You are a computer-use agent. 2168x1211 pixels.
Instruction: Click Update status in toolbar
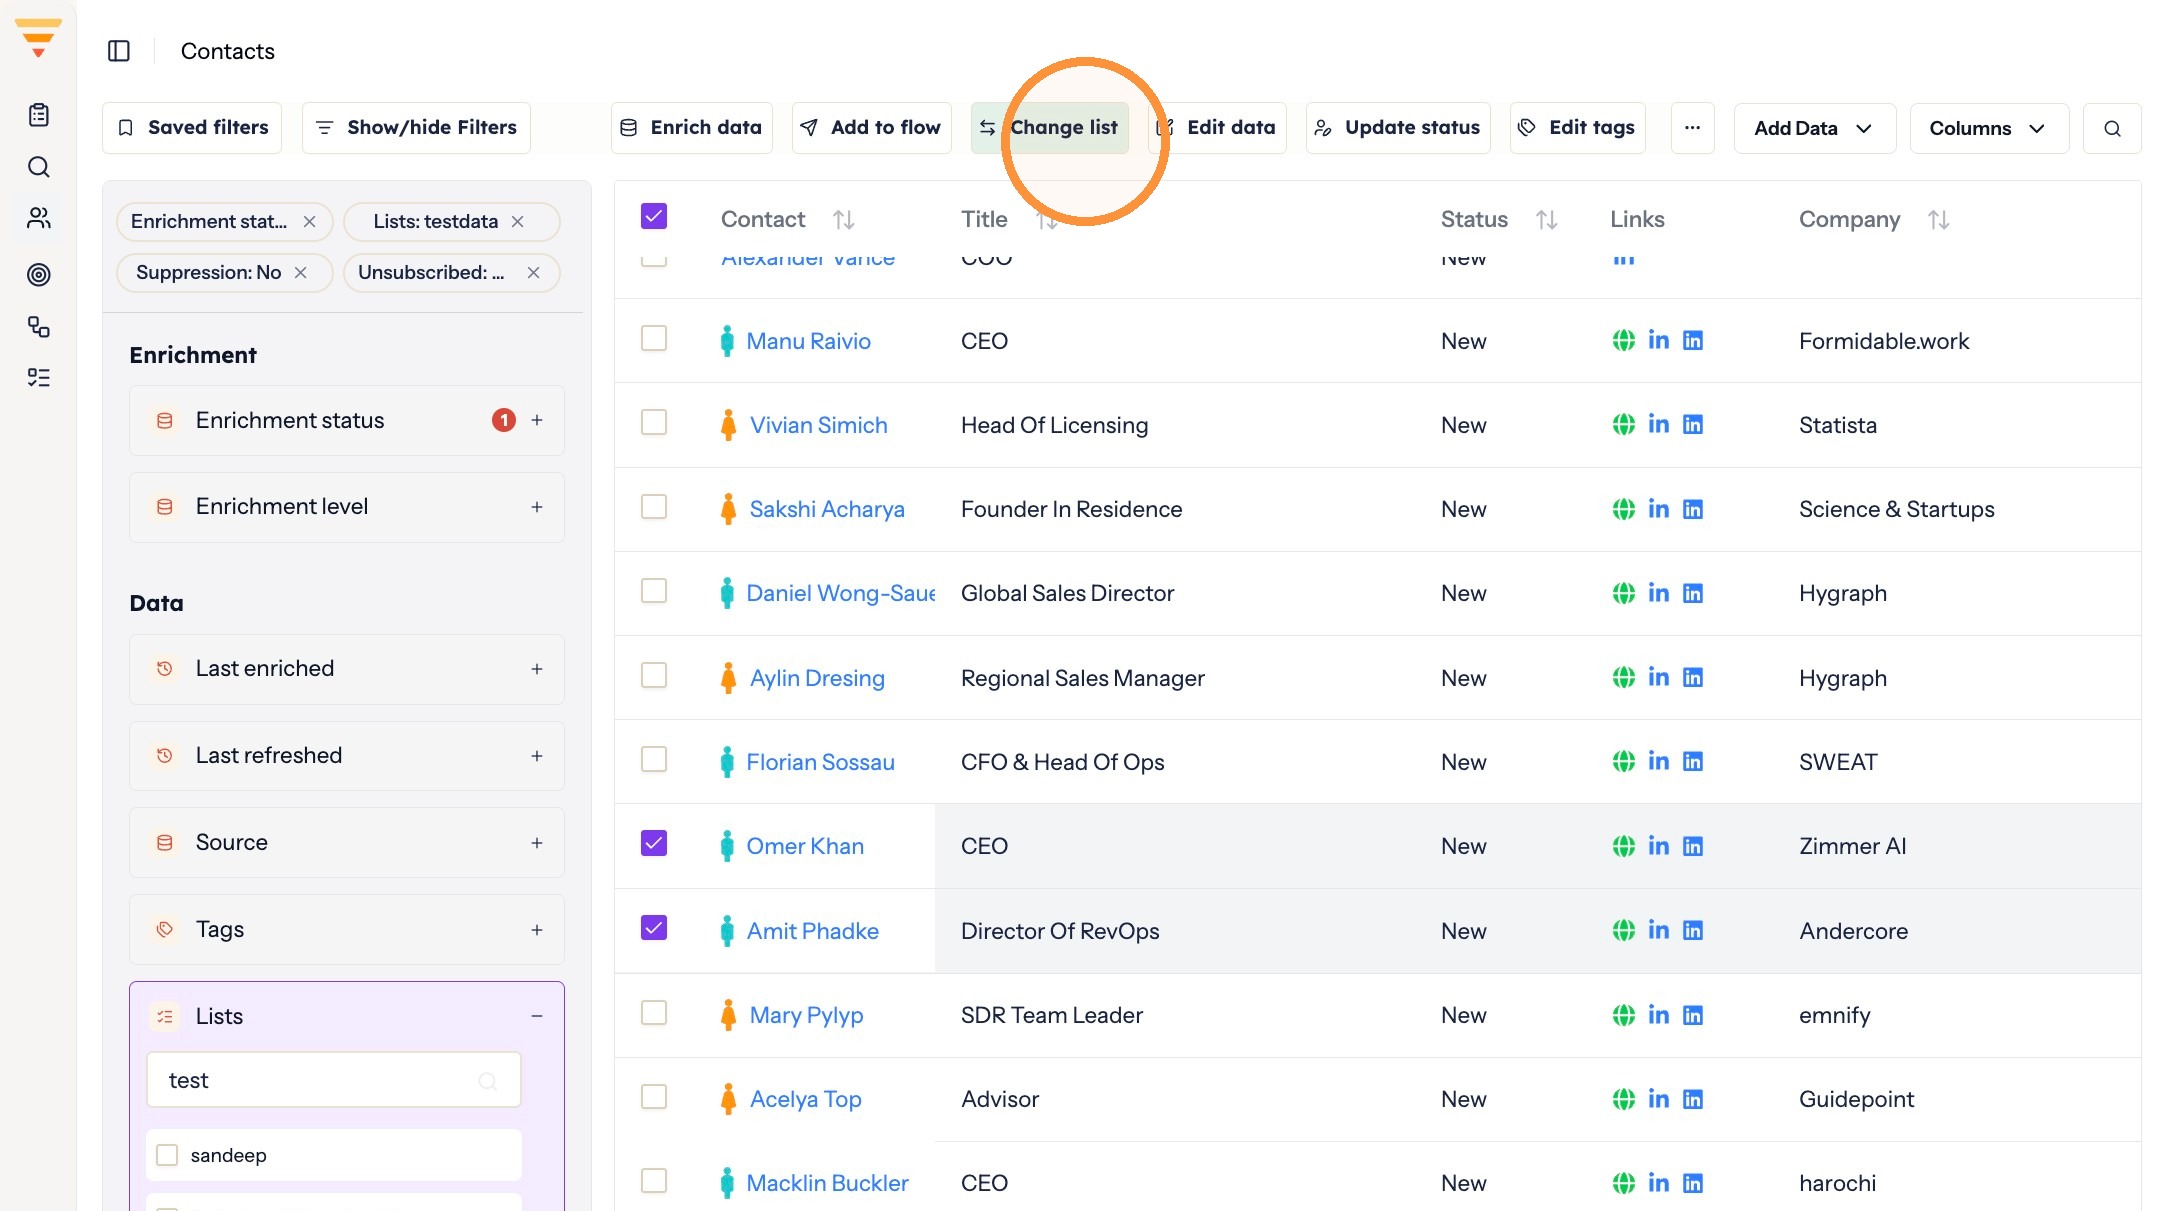[x=1398, y=128]
